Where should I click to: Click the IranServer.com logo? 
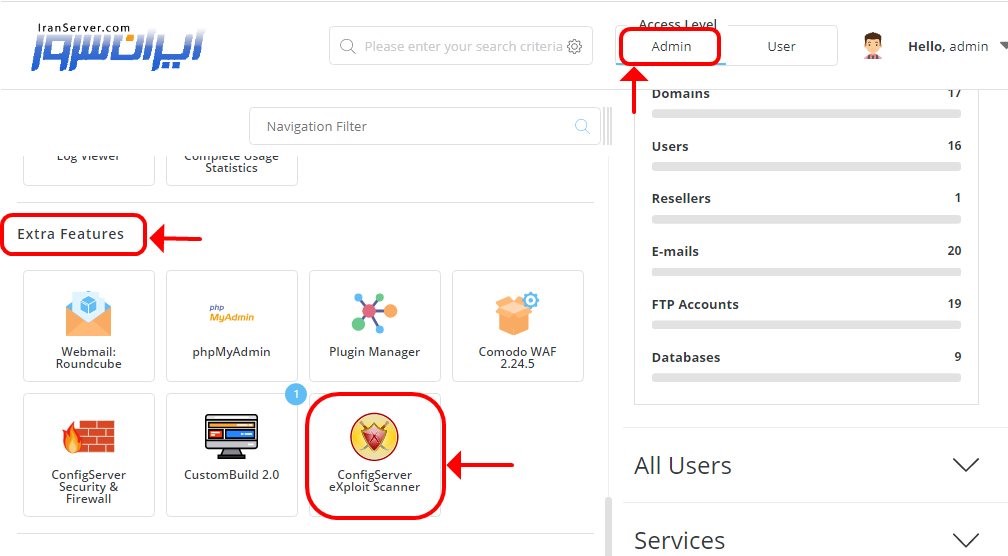pyautogui.click(x=118, y=46)
